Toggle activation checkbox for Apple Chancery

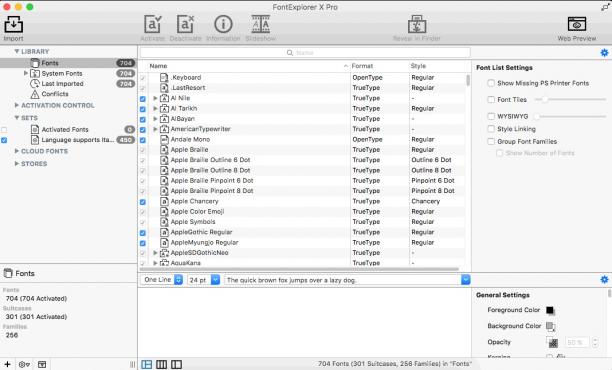click(x=143, y=202)
